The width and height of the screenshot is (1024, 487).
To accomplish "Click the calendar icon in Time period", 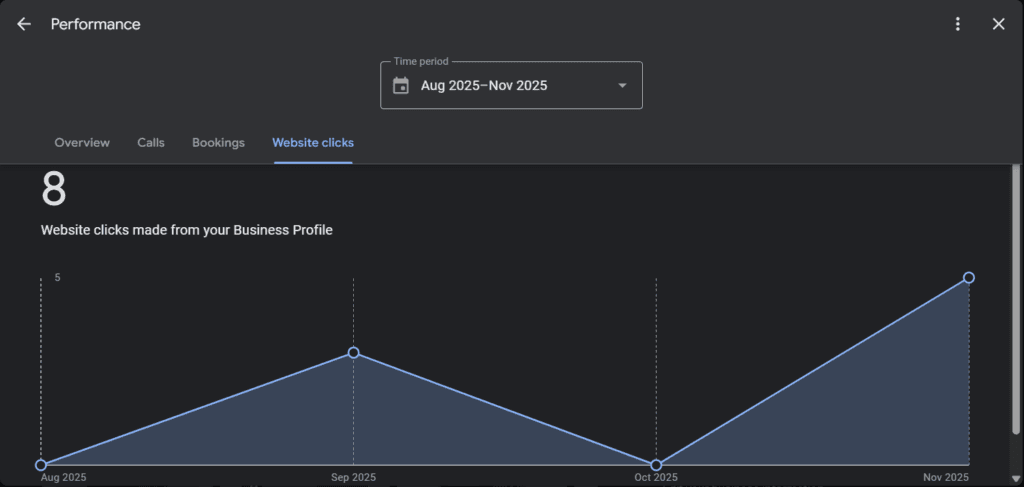I will tap(401, 86).
